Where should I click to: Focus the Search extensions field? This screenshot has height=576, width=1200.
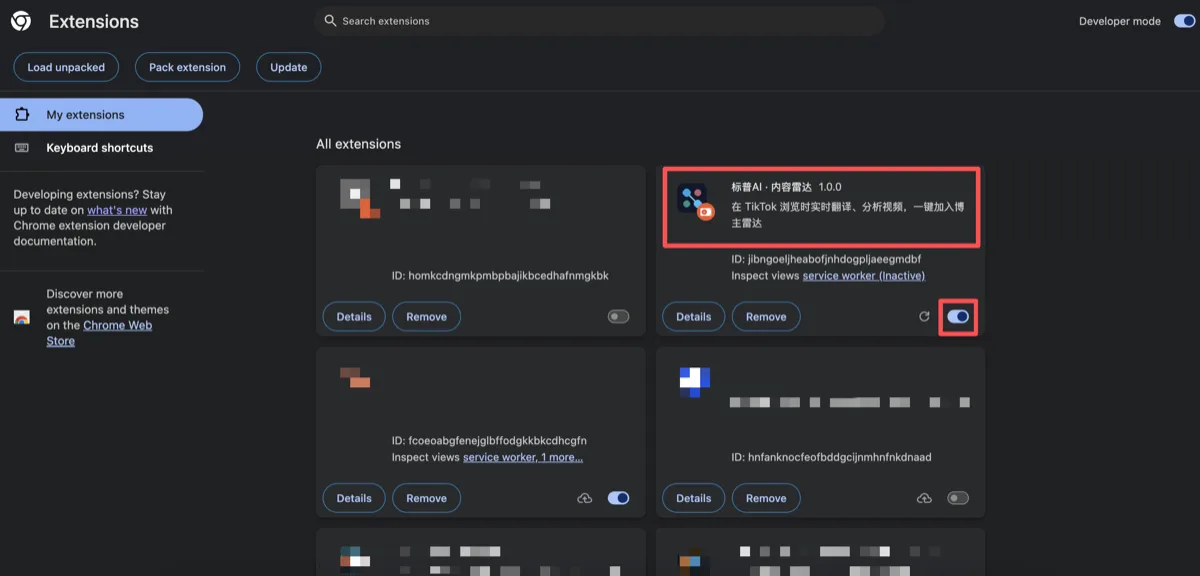pos(600,21)
